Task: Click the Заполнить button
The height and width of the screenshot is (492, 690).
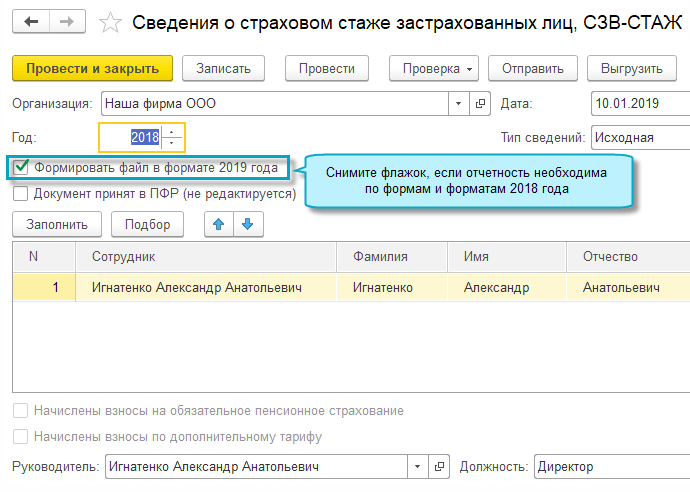Action: point(57,225)
